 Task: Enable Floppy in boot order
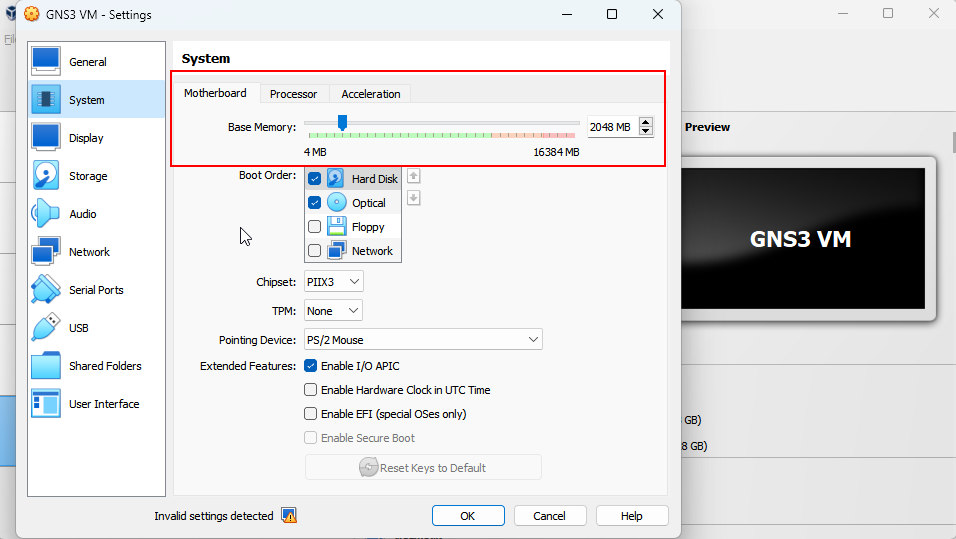315,227
